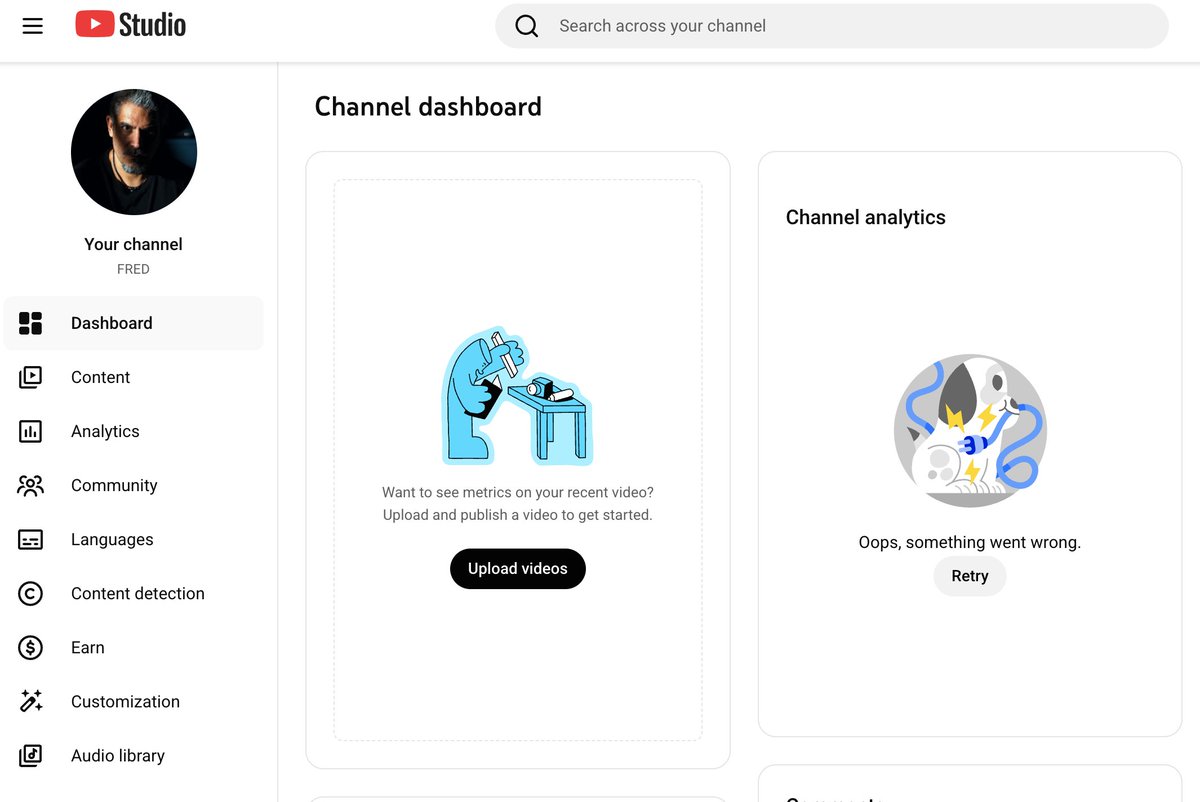Open the Languages sidebar entry
The width and height of the screenshot is (1200, 802).
click(134, 539)
